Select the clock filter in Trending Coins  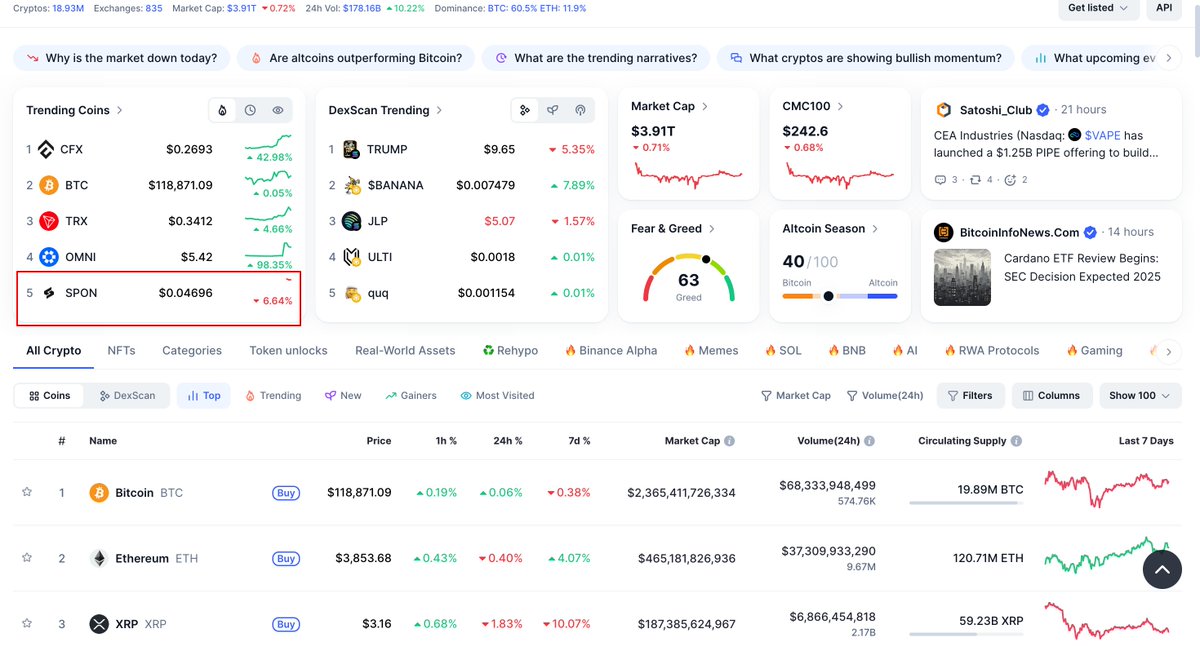point(250,110)
